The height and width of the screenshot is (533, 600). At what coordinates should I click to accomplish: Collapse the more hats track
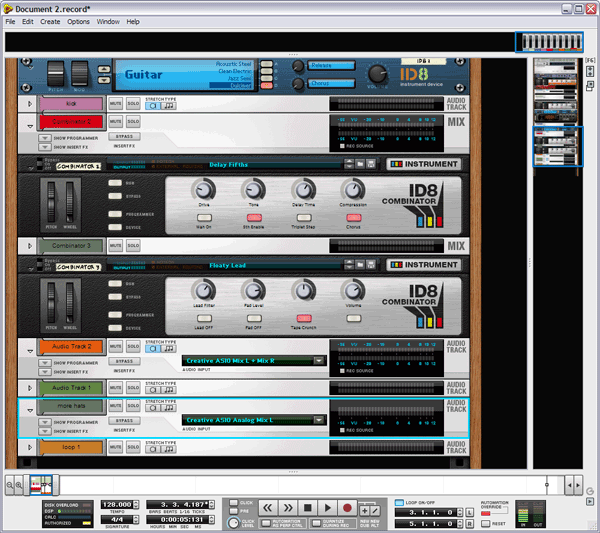pos(30,410)
